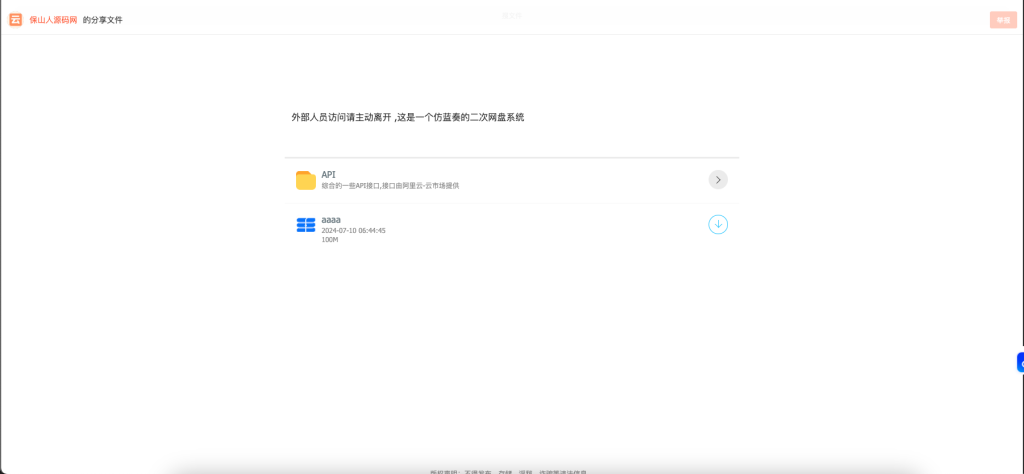Click the 2024-07-10 06:44:45 timestamp
Image resolution: width=1024 pixels, height=474 pixels.
click(x=353, y=230)
